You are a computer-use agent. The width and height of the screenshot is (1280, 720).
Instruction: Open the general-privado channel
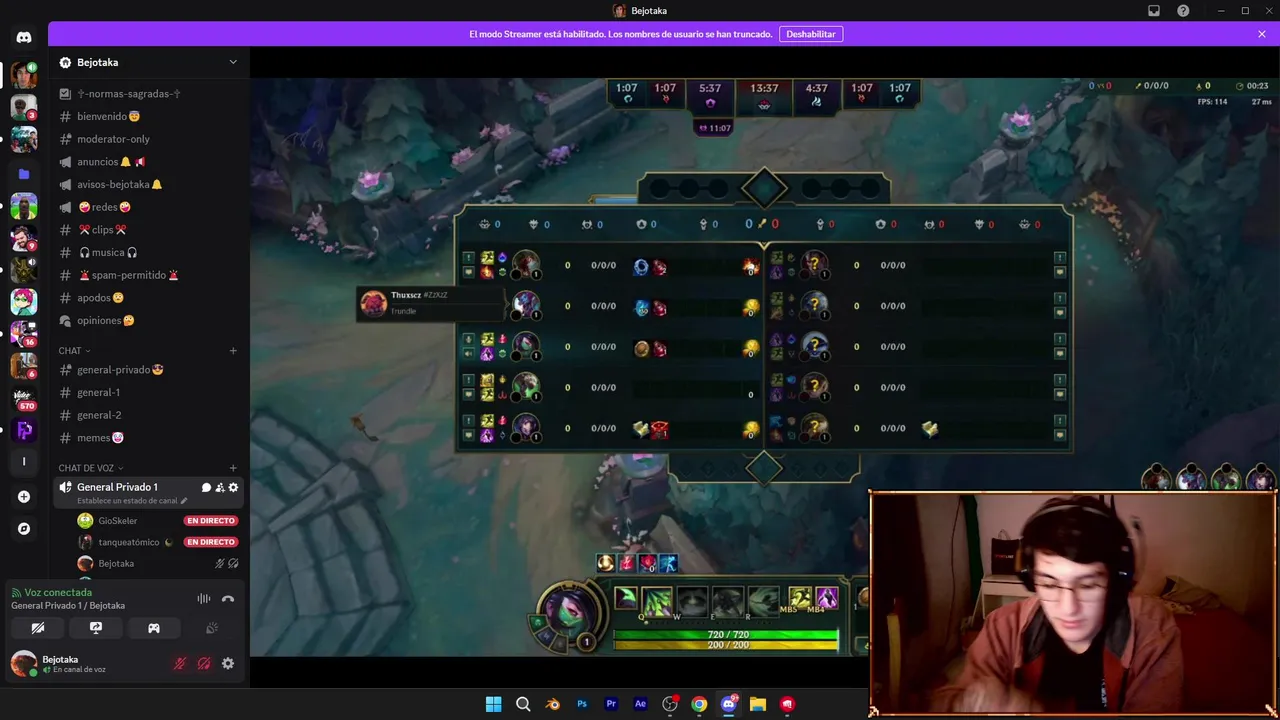pyautogui.click(x=149, y=370)
